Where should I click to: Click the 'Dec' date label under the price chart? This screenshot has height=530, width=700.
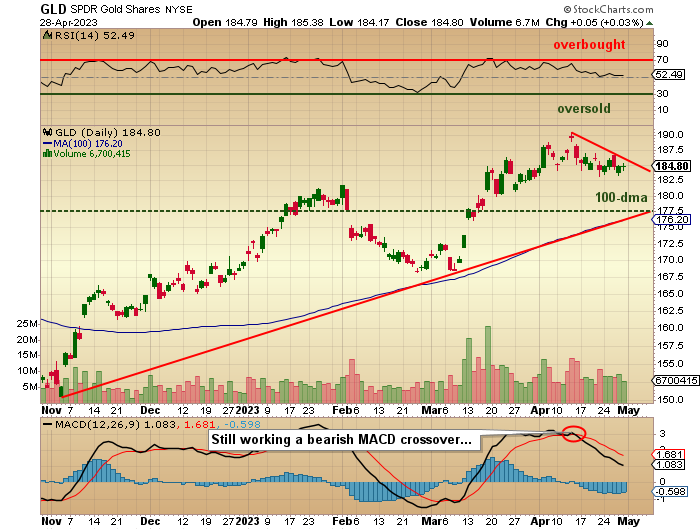coord(150,410)
